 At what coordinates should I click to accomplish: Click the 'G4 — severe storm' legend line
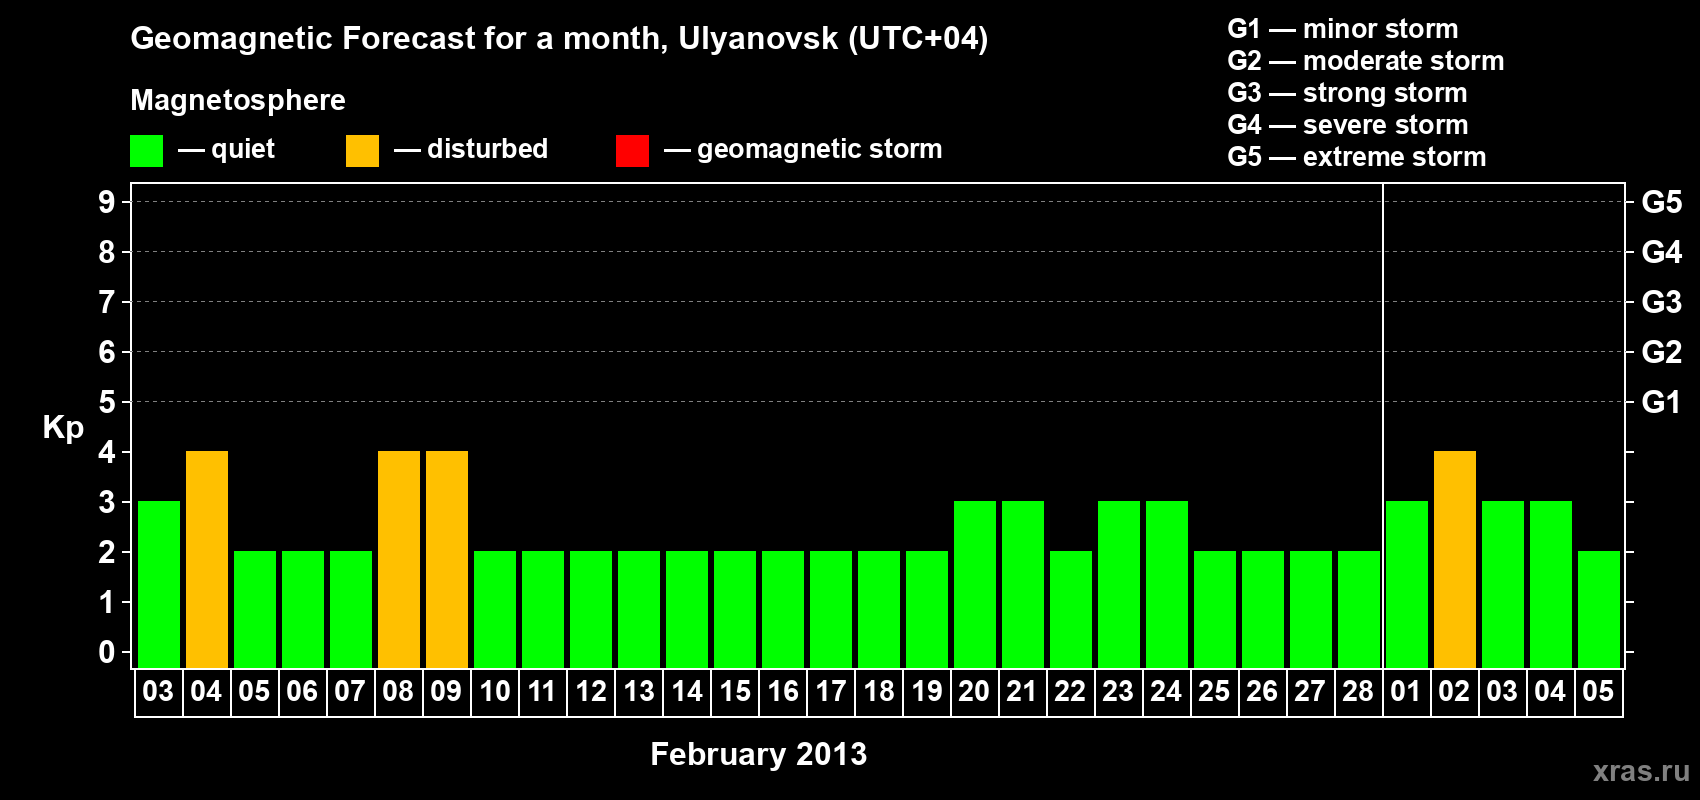coord(1348,125)
